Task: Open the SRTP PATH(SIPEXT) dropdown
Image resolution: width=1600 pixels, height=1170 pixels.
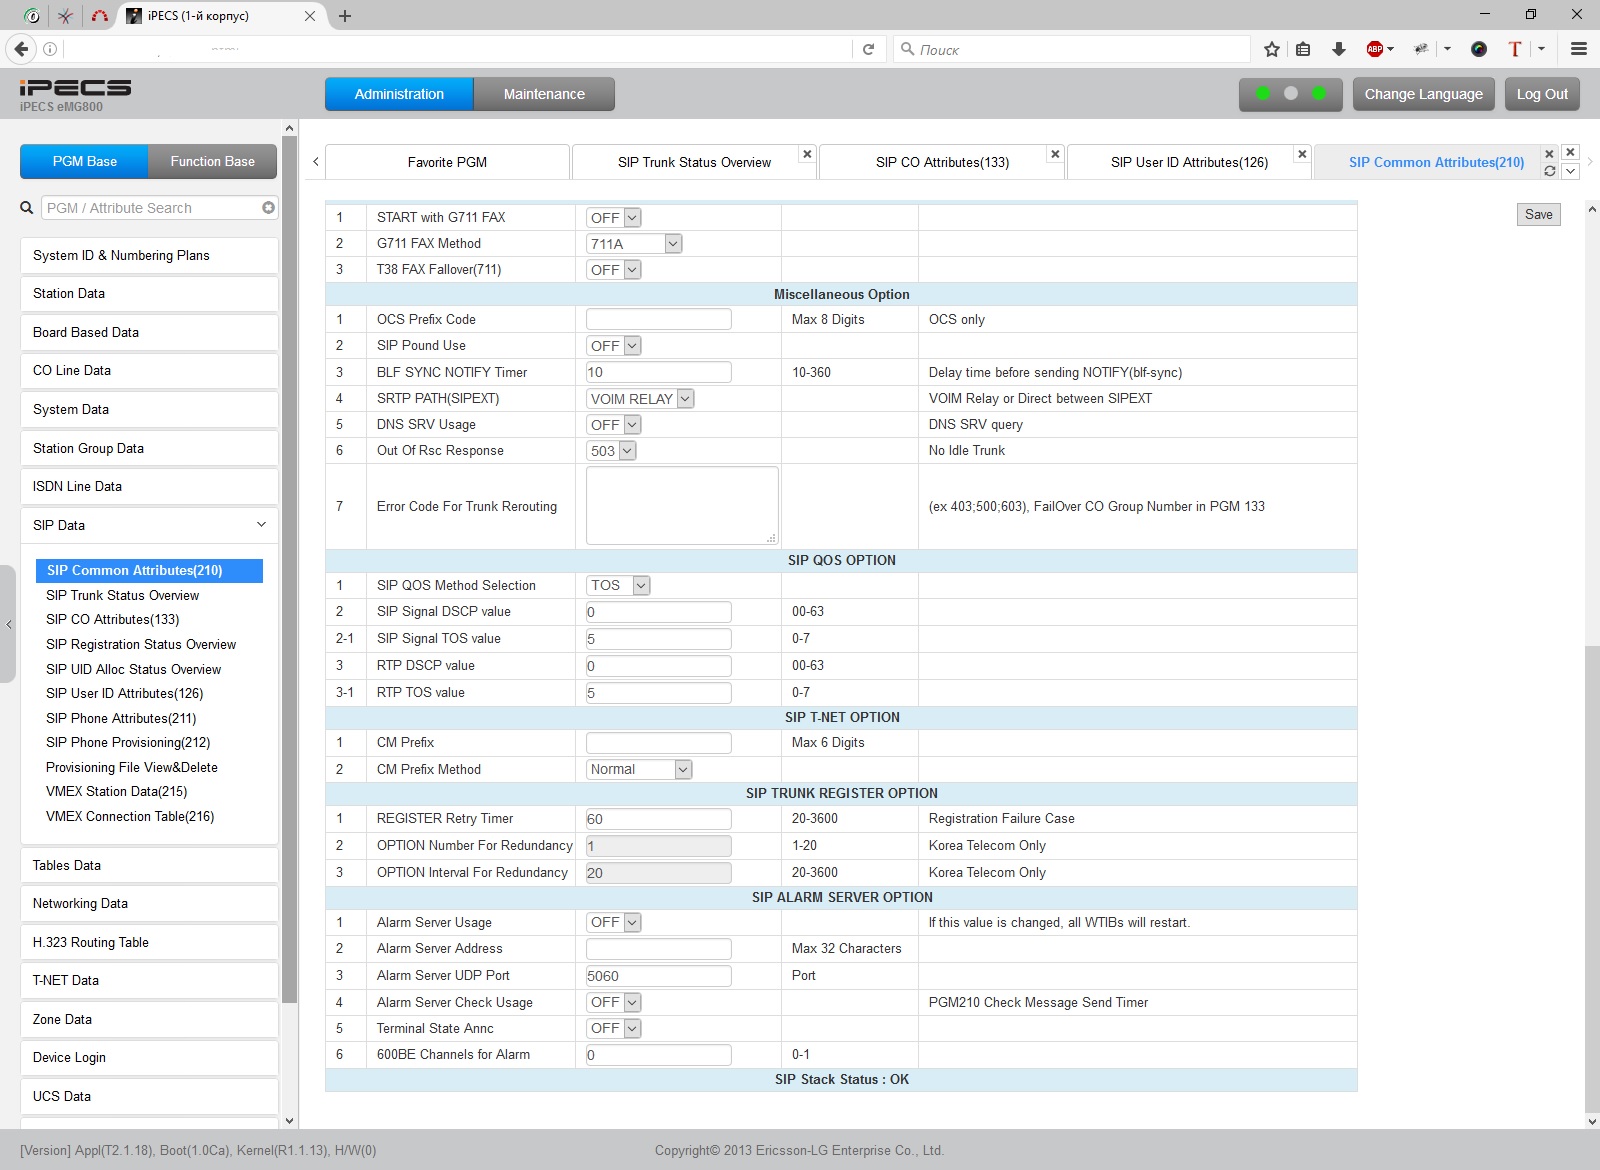Action: [x=640, y=398]
